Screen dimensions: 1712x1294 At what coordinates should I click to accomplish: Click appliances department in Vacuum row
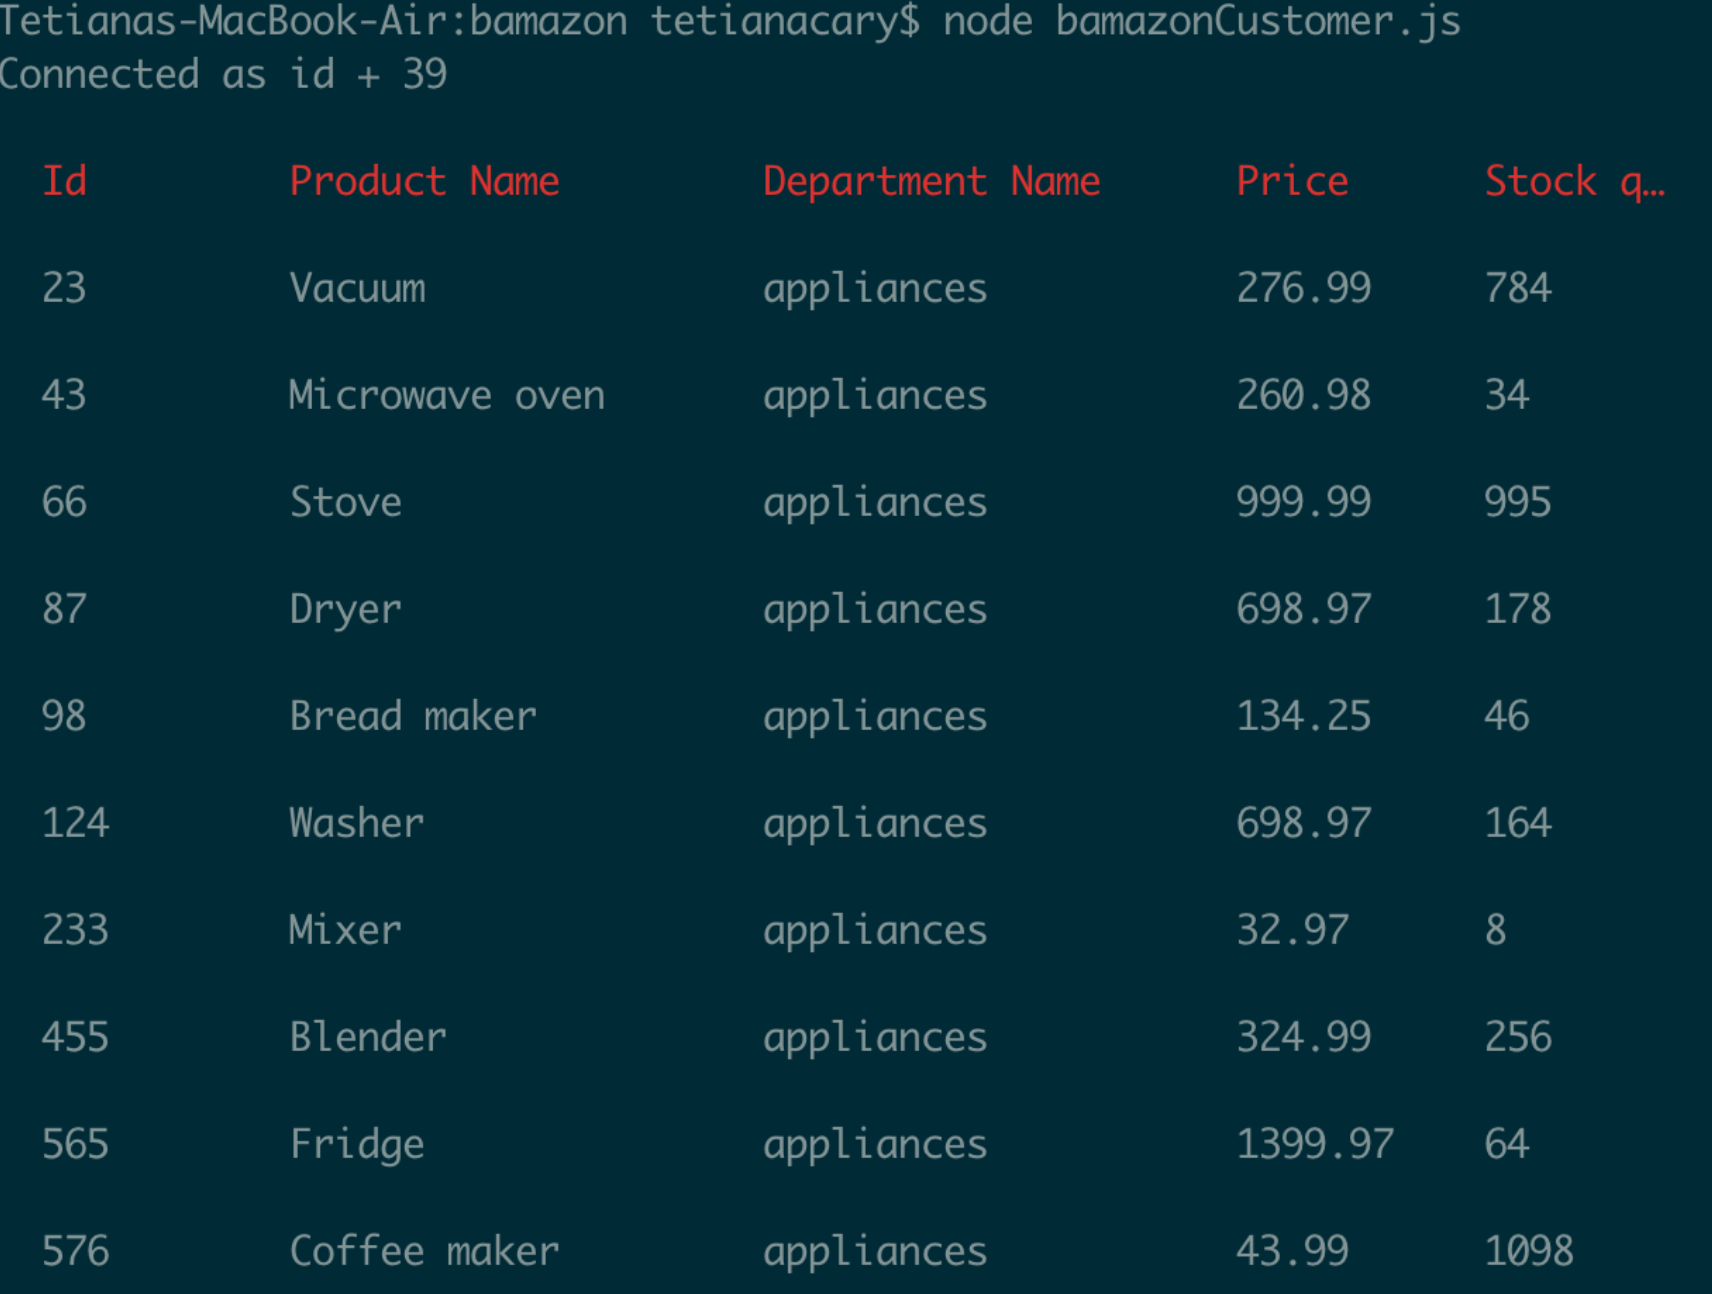pyautogui.click(x=875, y=290)
